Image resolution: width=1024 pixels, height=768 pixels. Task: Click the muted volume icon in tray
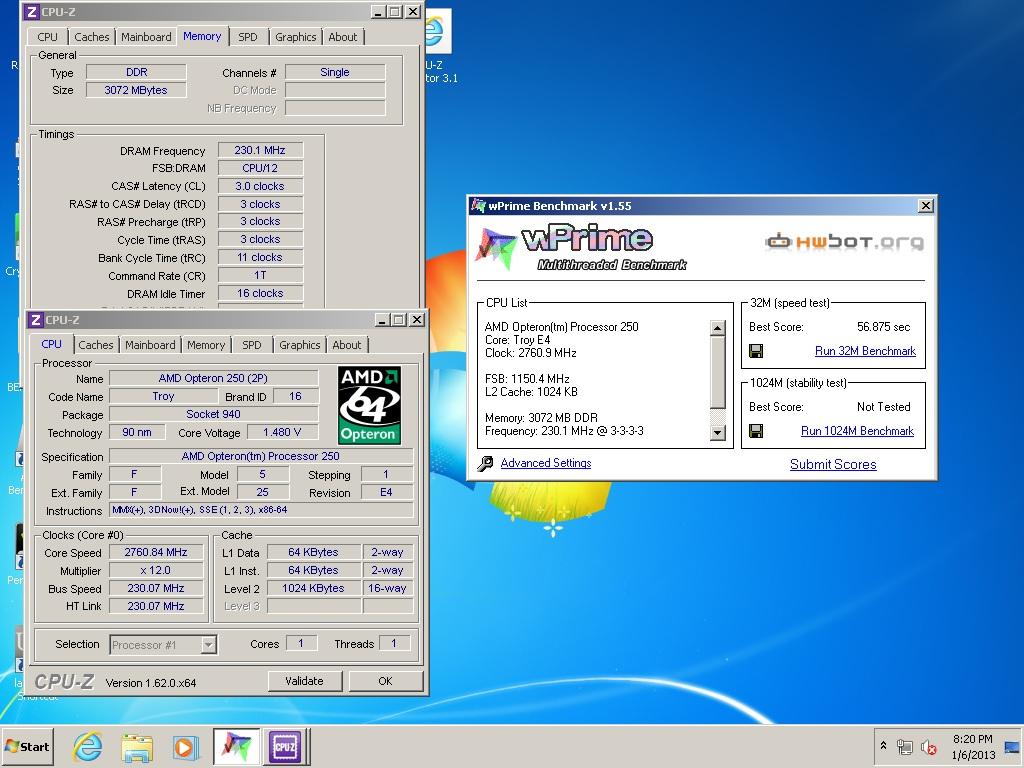[928, 746]
